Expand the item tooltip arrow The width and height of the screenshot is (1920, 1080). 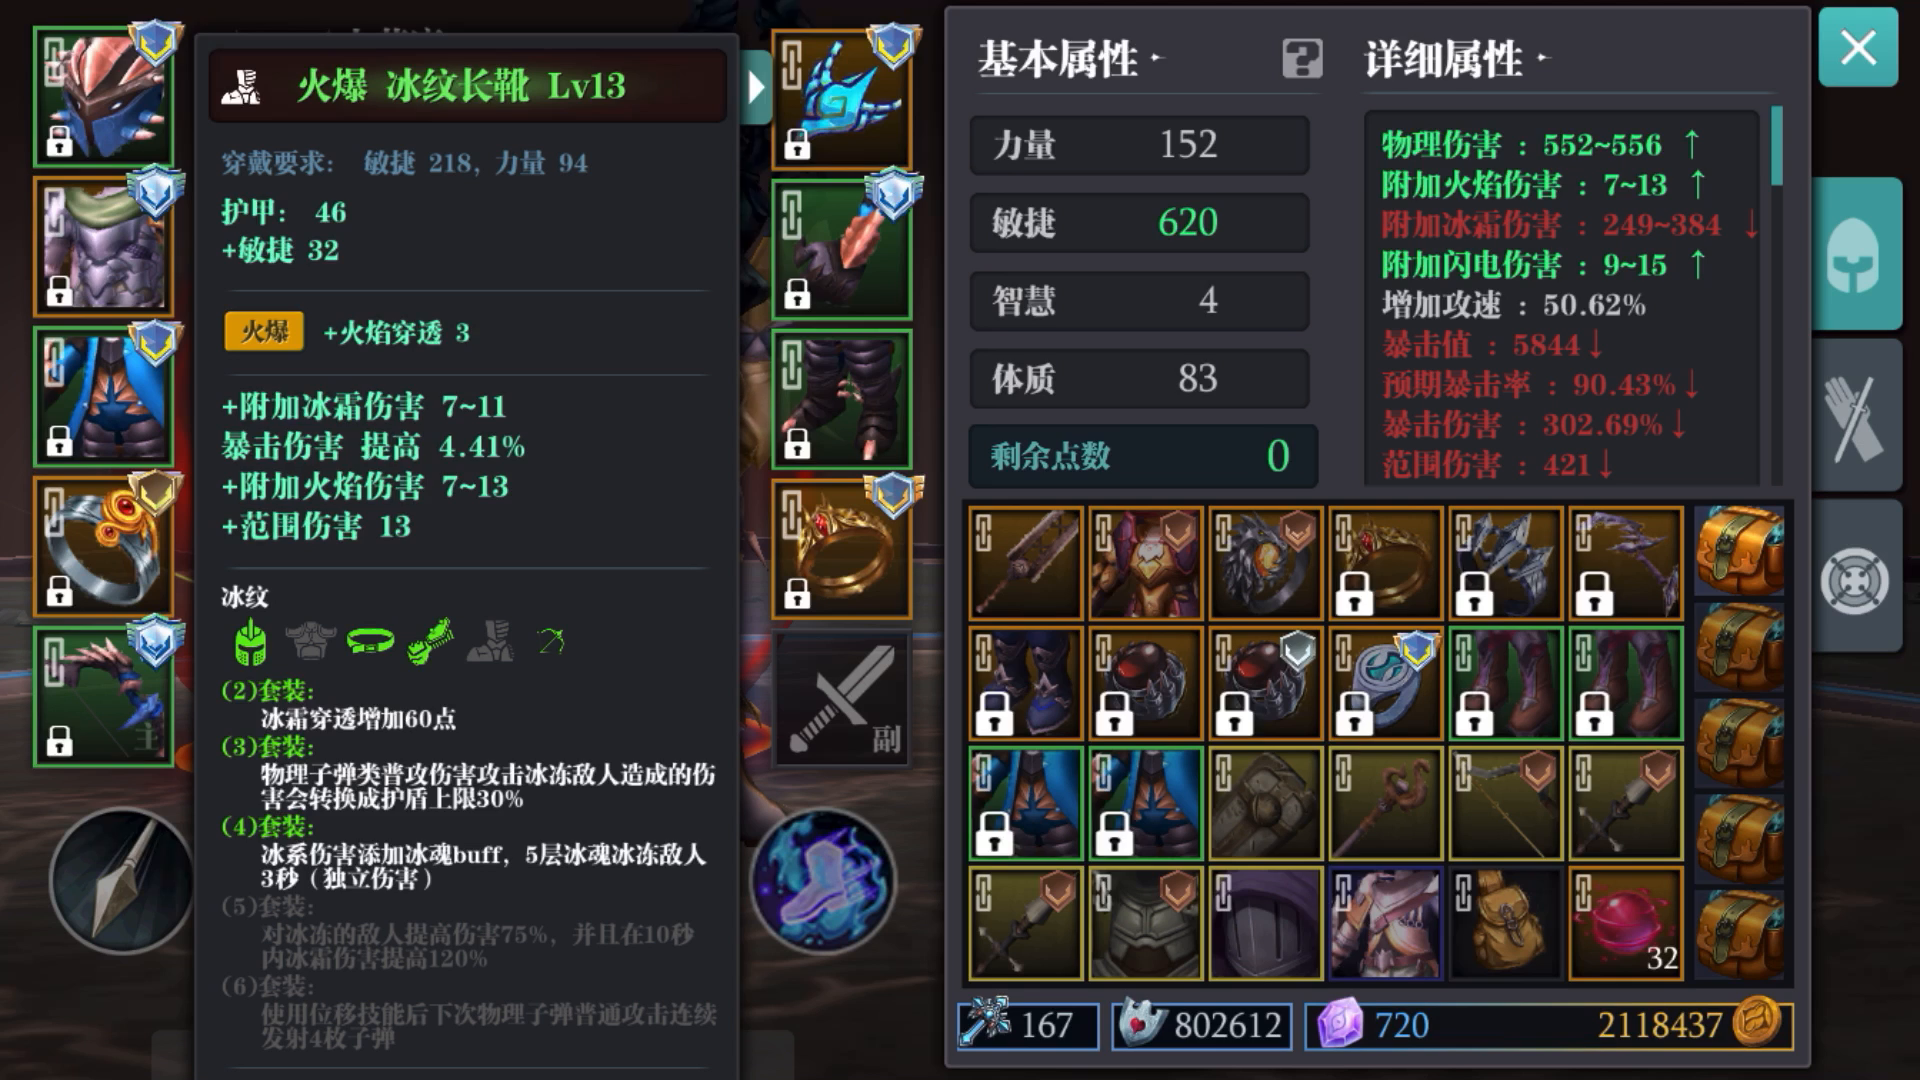757,88
